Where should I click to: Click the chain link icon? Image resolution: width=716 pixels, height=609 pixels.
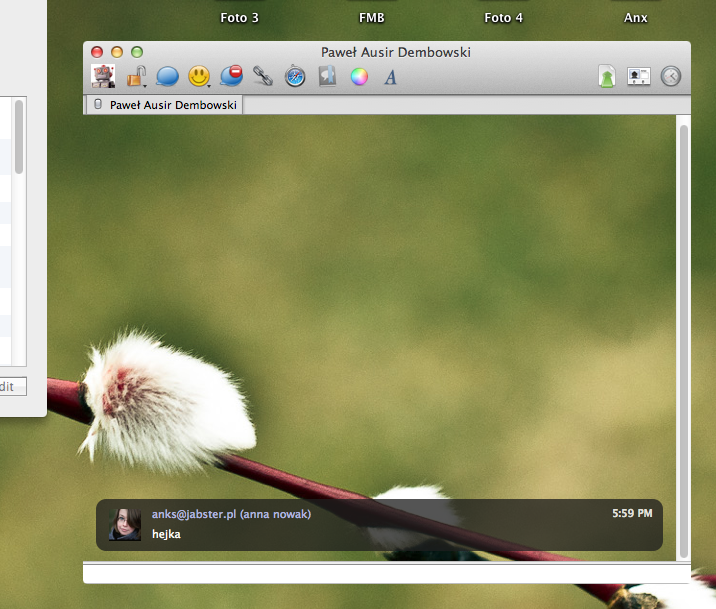tap(263, 76)
